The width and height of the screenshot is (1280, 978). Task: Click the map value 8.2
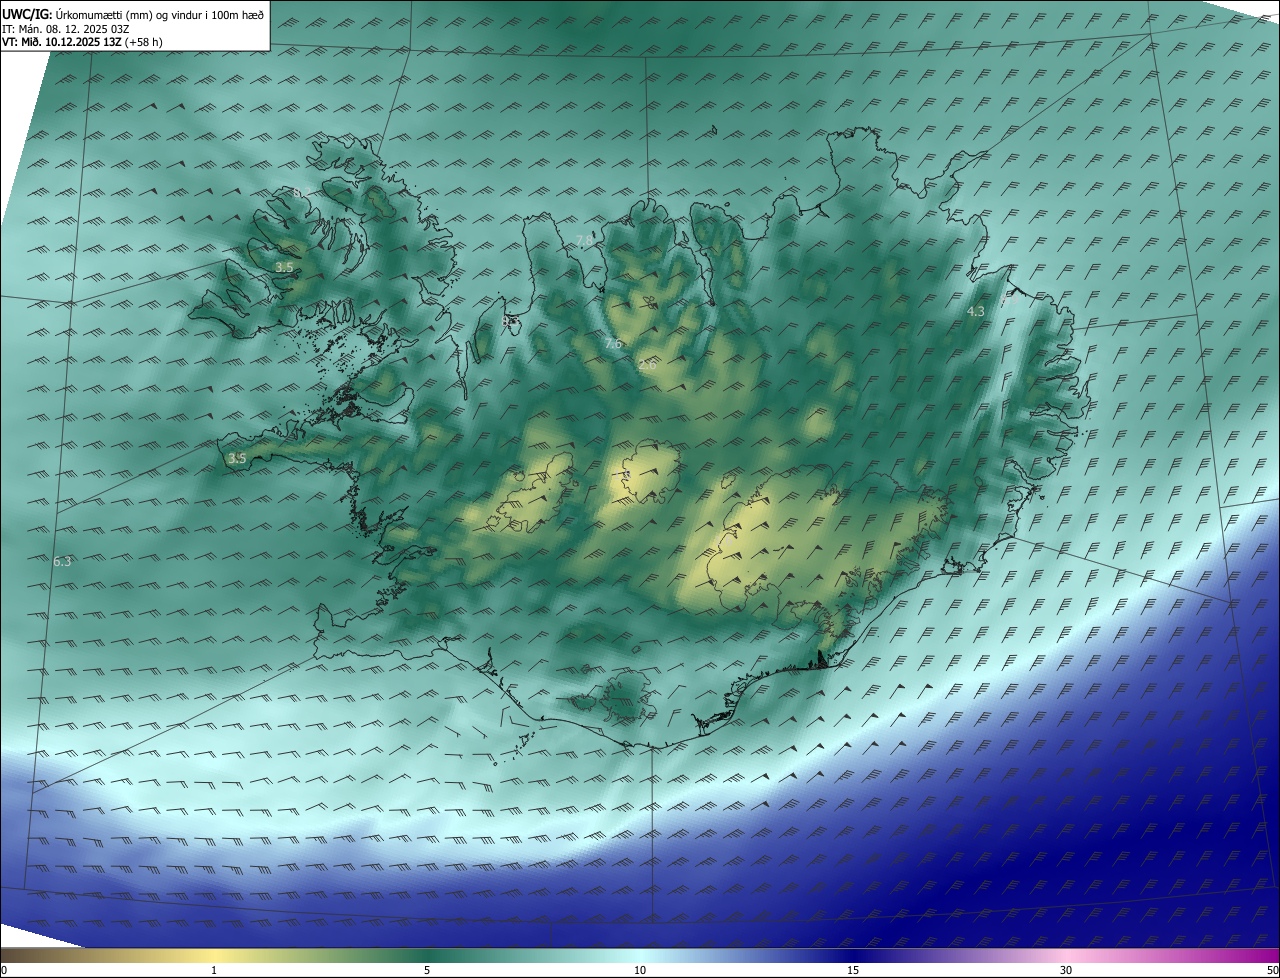(x=302, y=193)
